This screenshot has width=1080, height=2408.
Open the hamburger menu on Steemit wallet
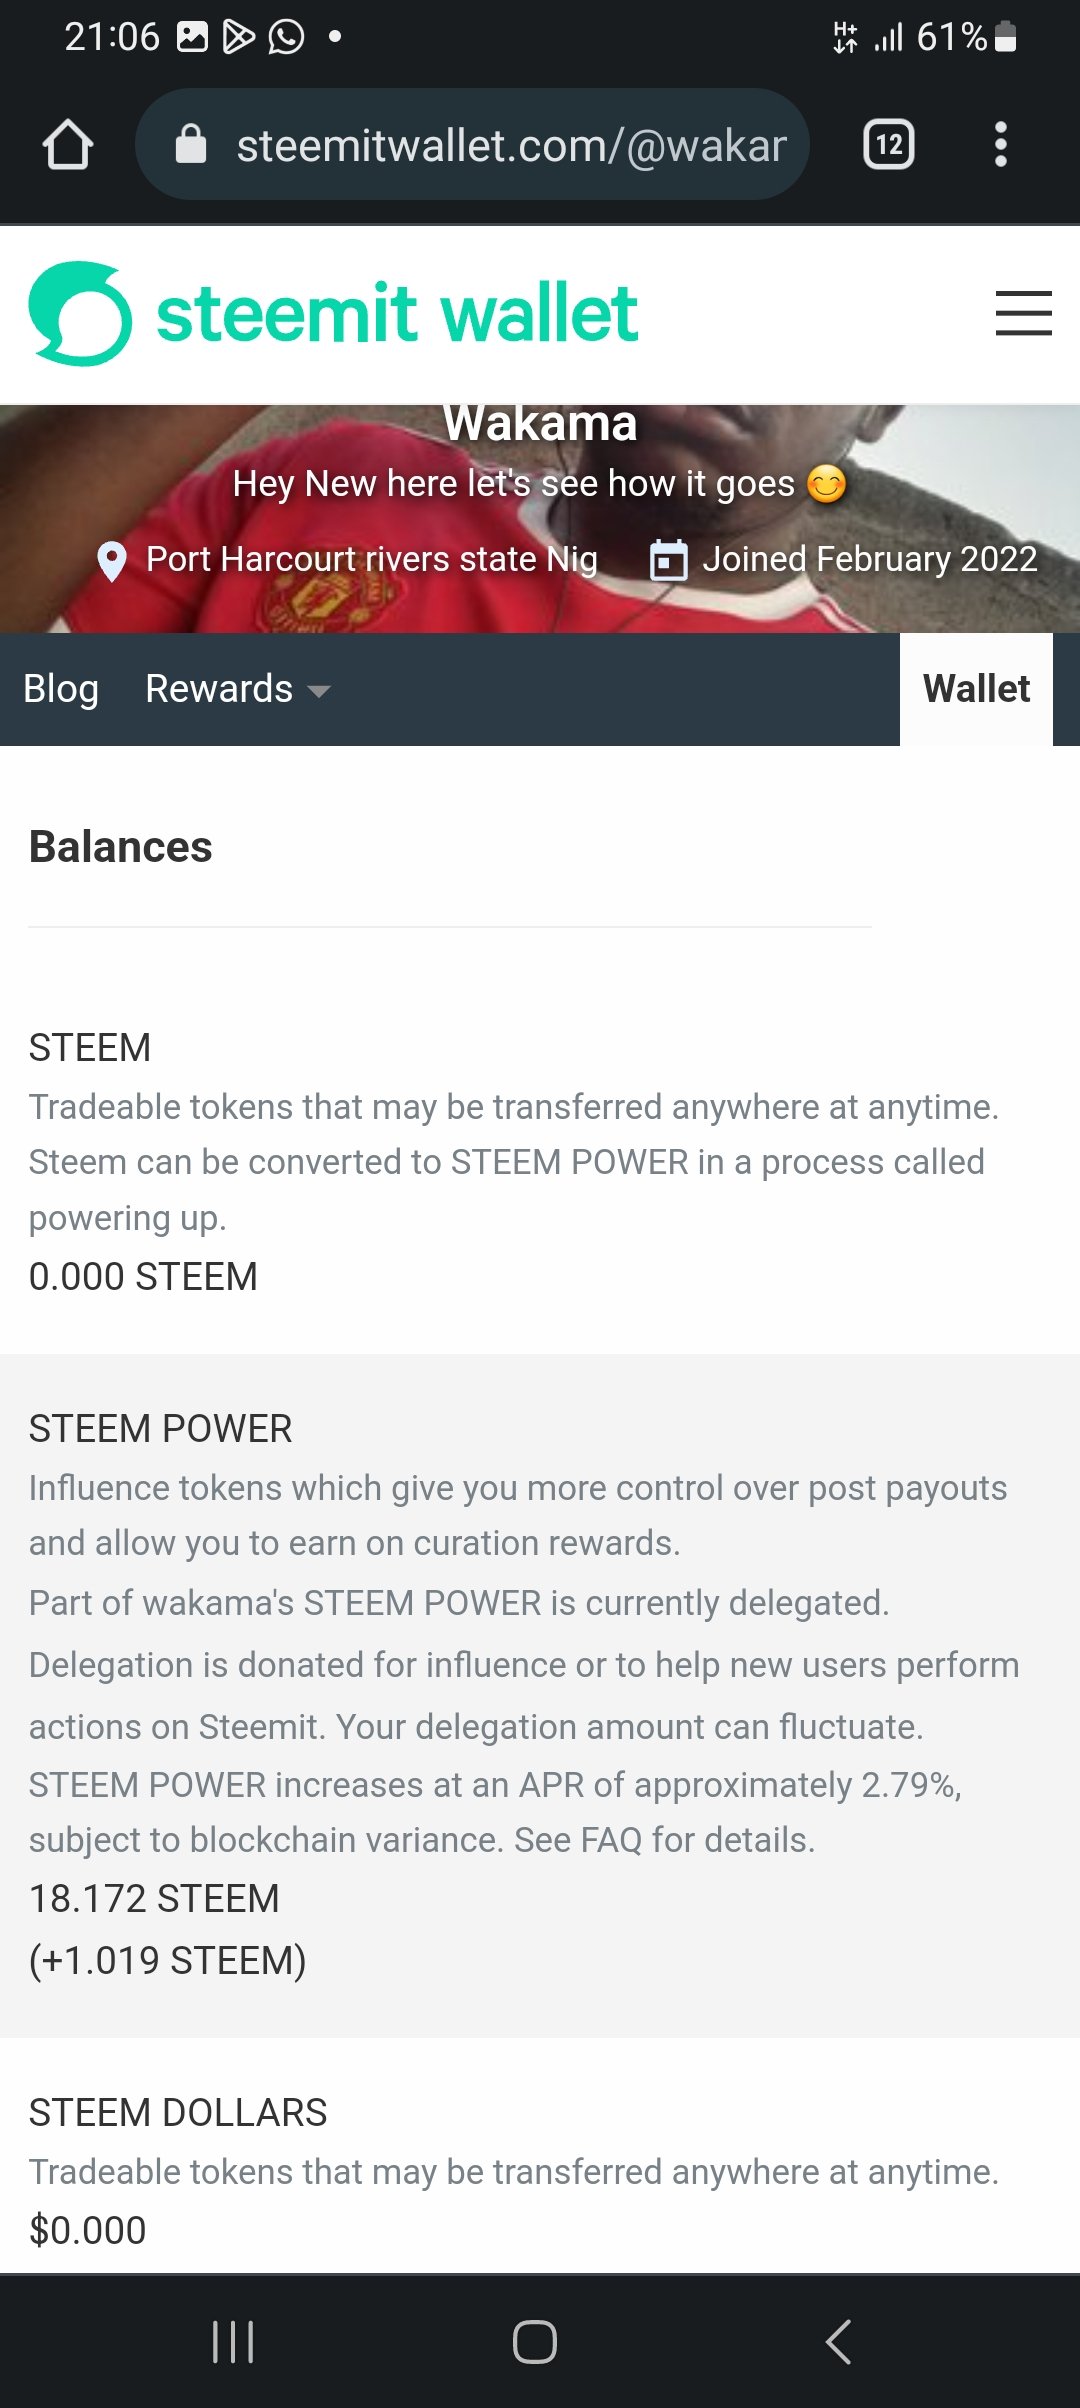(1023, 313)
